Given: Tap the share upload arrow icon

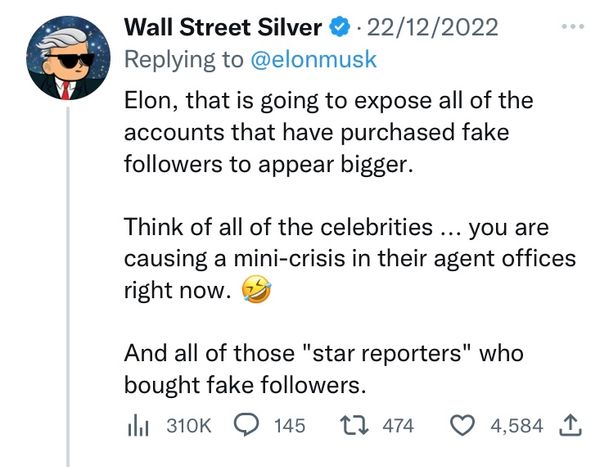Looking at the screenshot, I should [x=569, y=425].
